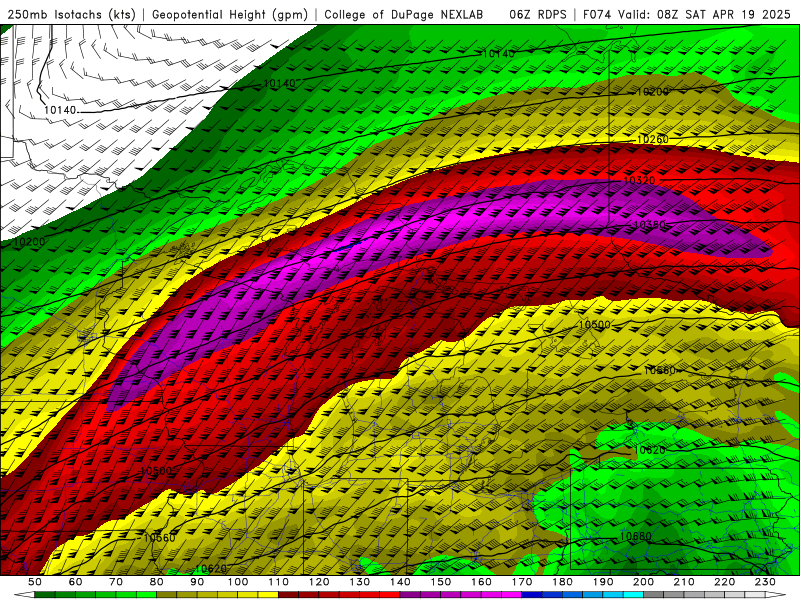Click the 180 value on the color scale
This screenshot has width=800, height=600.
tap(562, 582)
